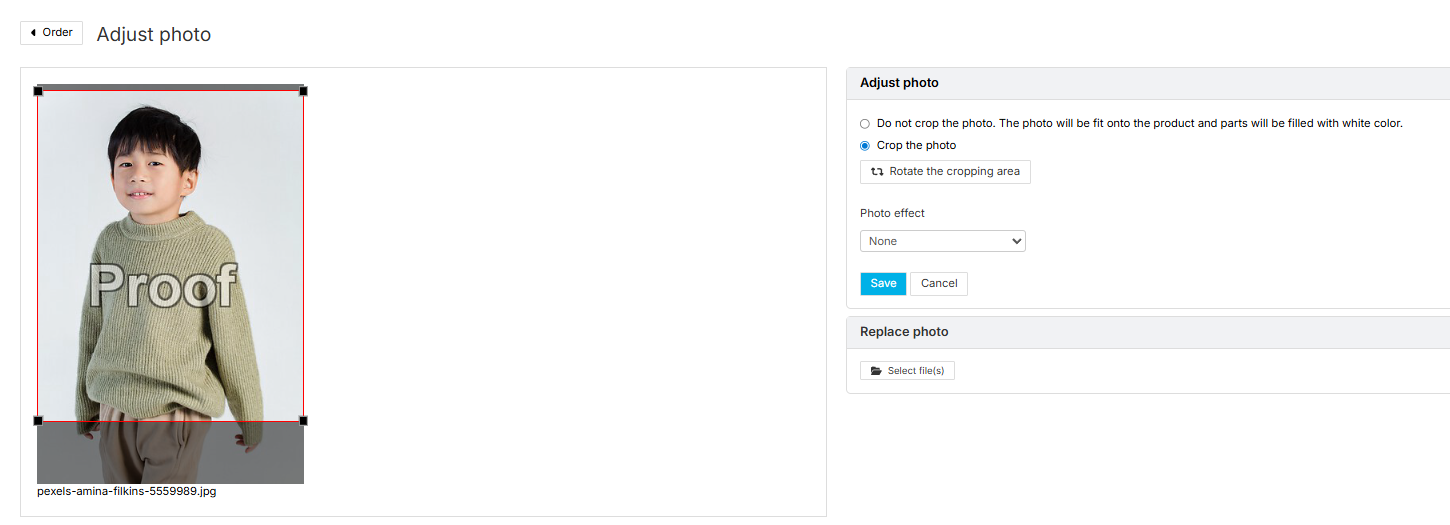Click the darkened cropped-out area below the crop
Viewport: 1450px width, 525px height.
click(170, 453)
